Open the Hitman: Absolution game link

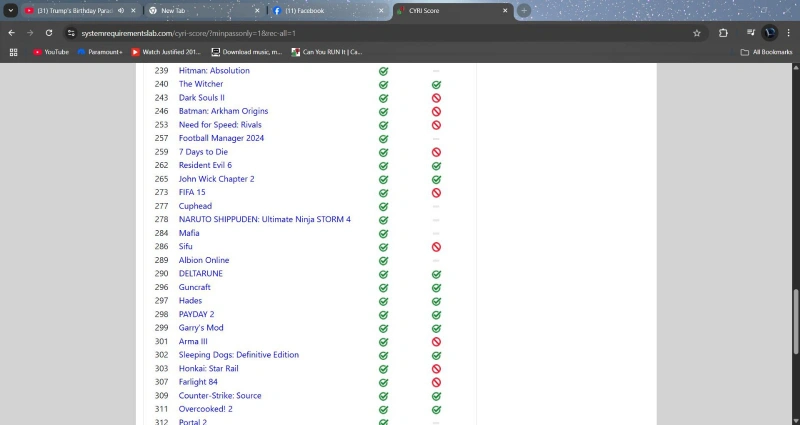click(214, 70)
